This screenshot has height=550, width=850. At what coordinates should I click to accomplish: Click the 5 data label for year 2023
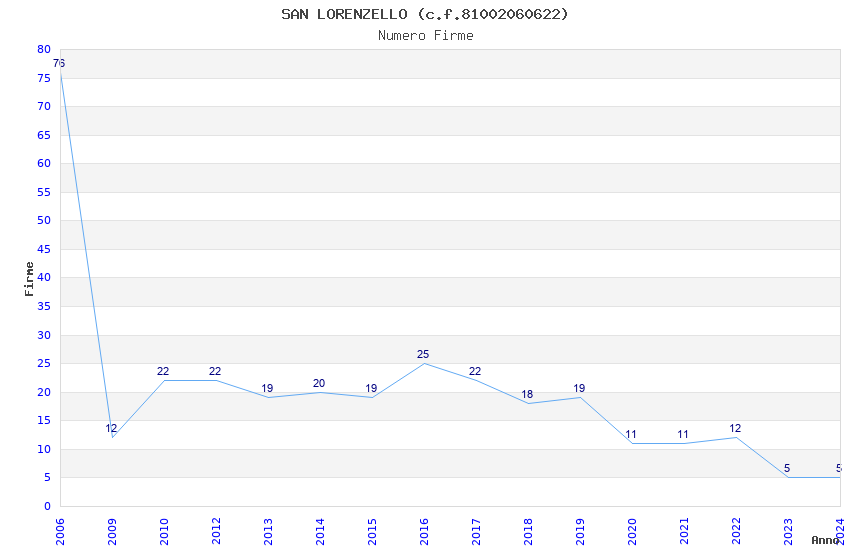787,469
